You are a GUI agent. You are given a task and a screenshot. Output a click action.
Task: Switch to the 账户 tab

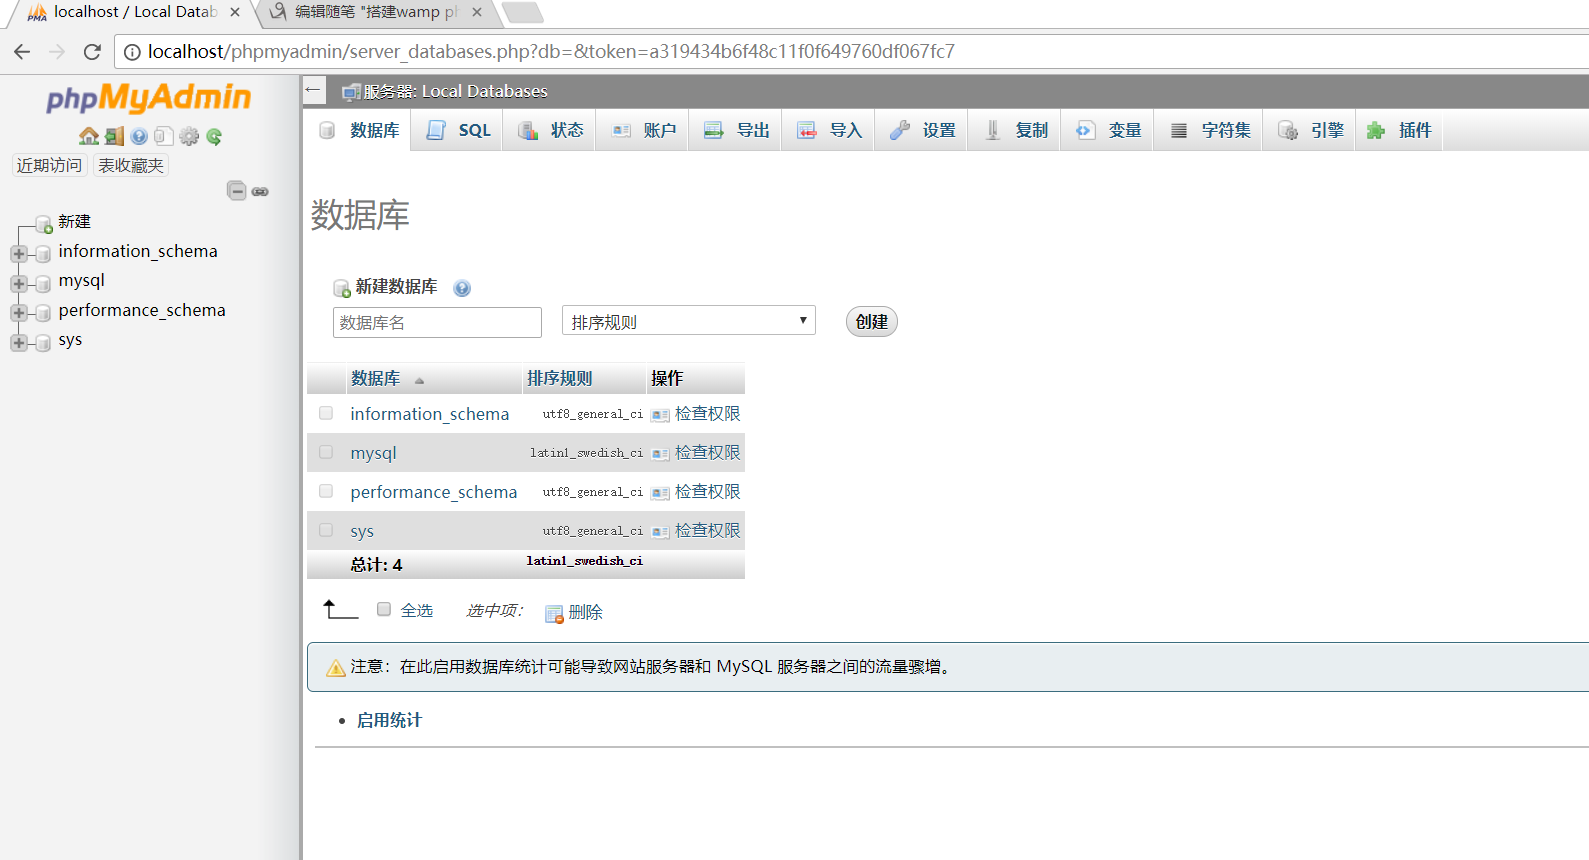coord(643,131)
